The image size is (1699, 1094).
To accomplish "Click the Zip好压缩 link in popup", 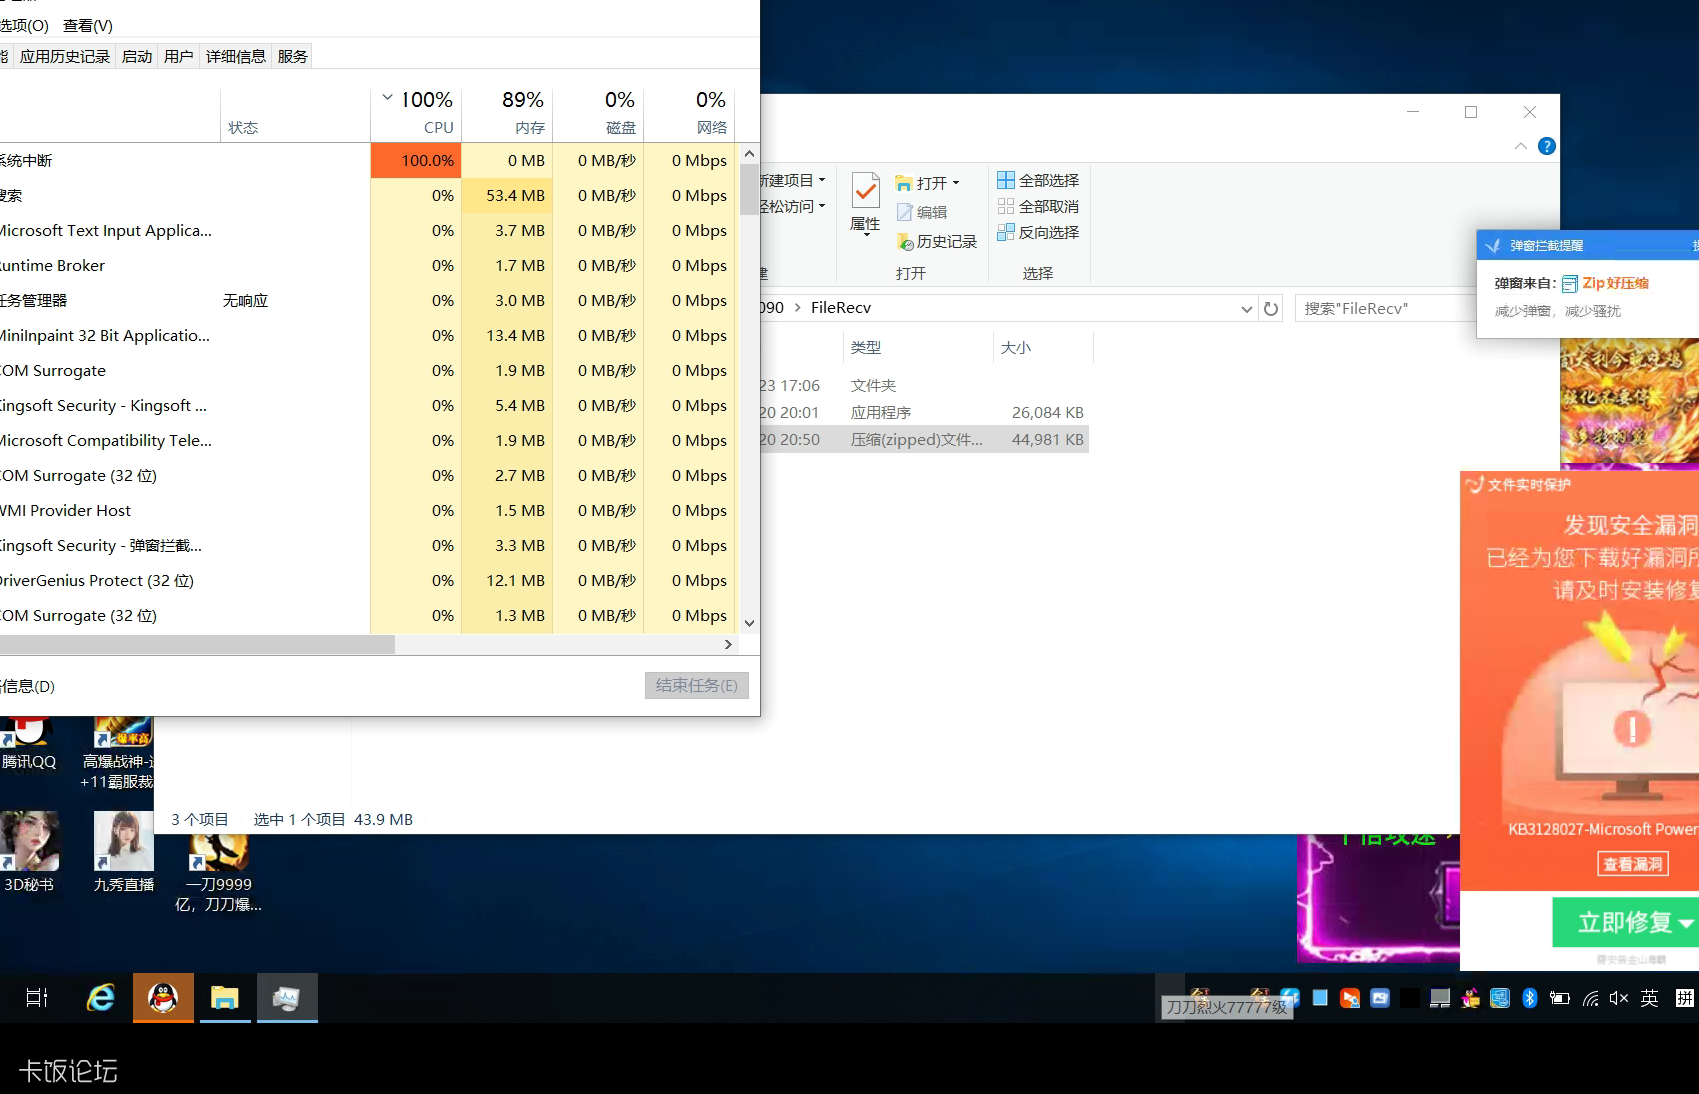I will pos(1615,283).
